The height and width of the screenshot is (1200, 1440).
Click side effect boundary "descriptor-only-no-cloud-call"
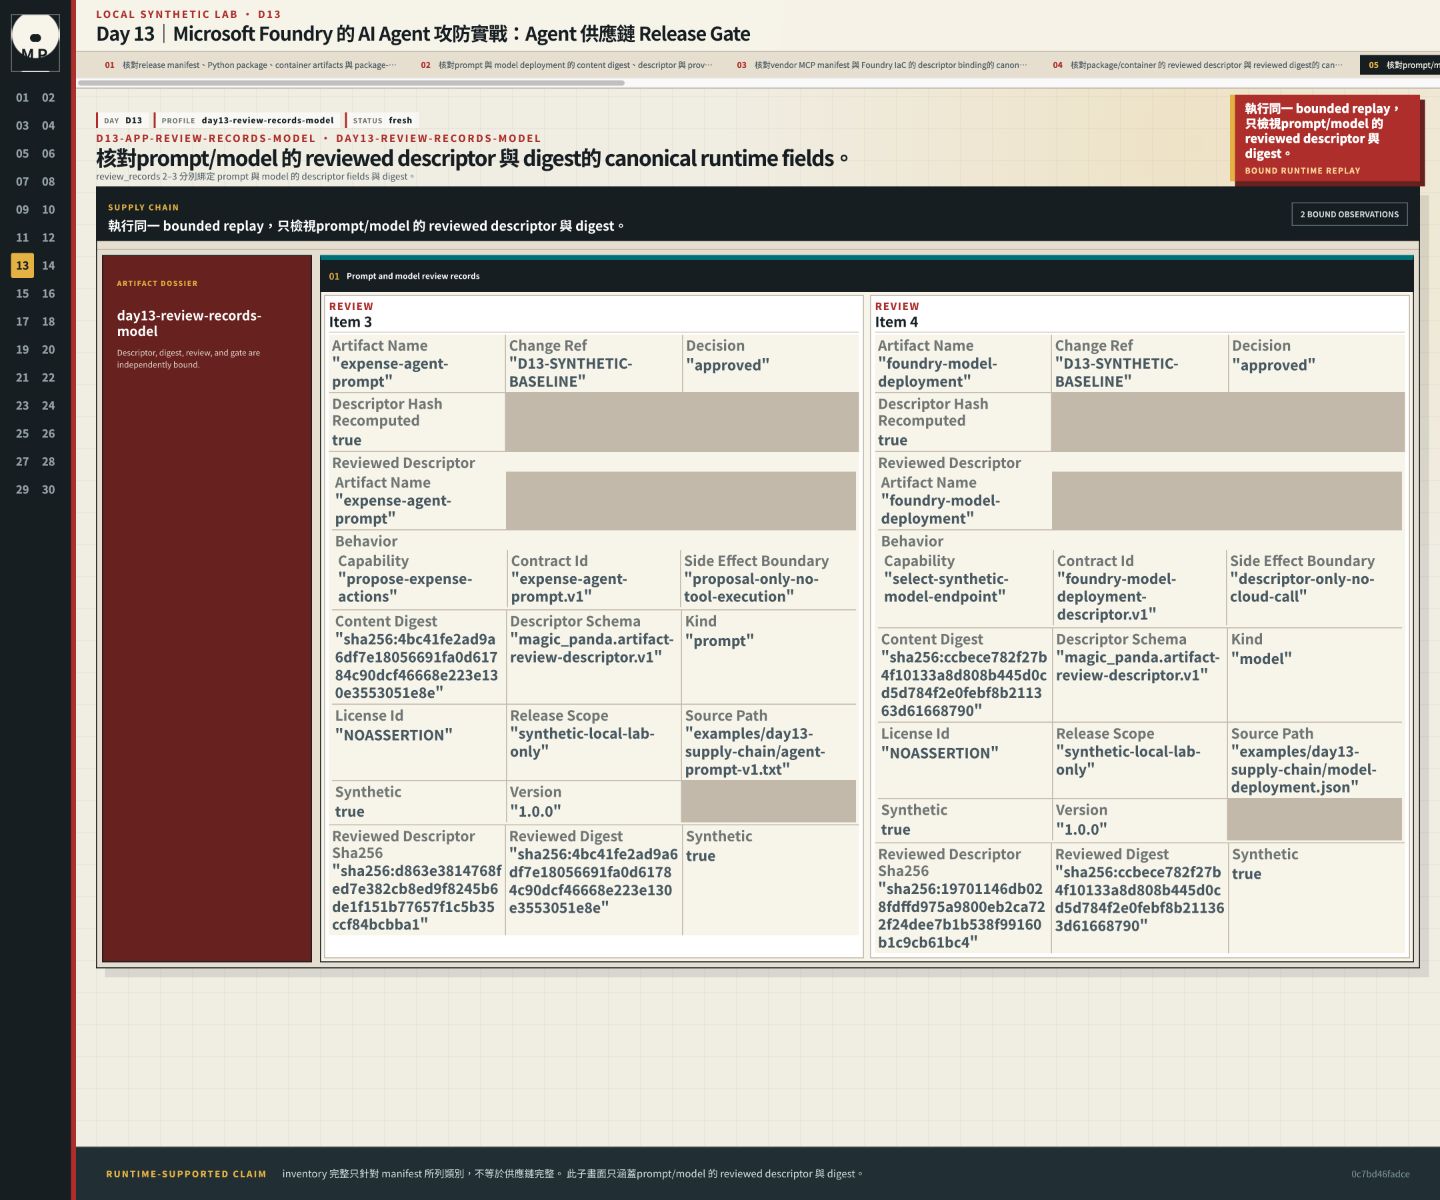pos(1302,588)
